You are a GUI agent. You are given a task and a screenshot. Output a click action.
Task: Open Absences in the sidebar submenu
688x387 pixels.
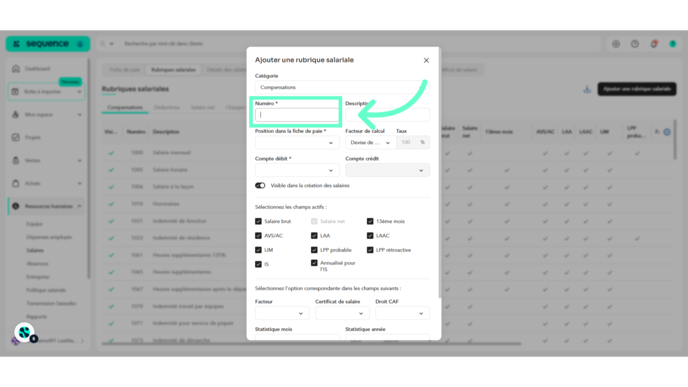37,264
